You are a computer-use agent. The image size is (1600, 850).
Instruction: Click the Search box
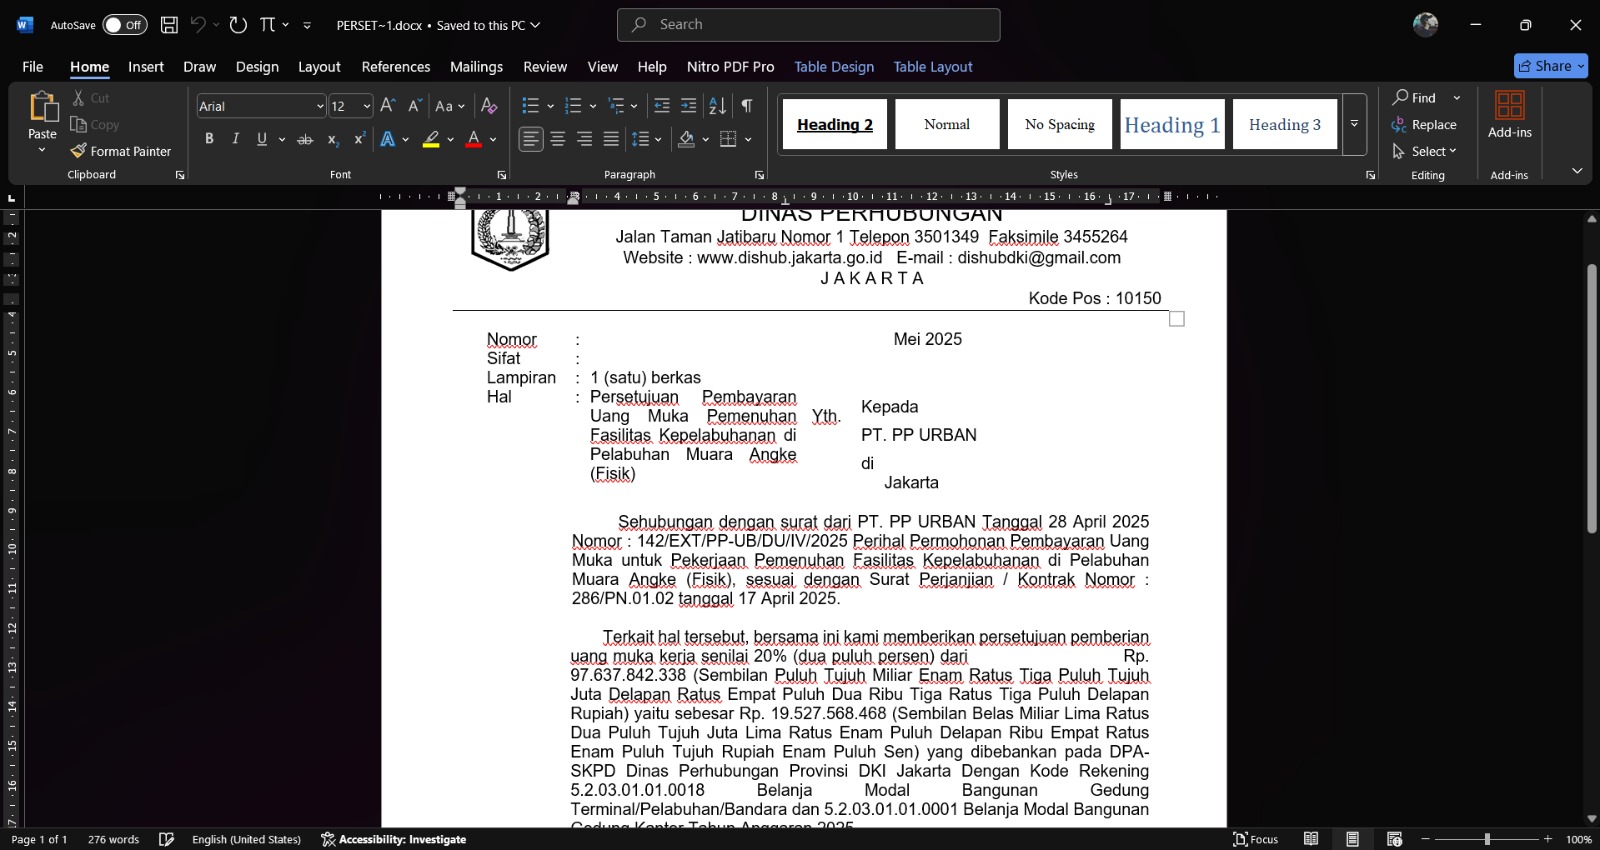point(809,25)
